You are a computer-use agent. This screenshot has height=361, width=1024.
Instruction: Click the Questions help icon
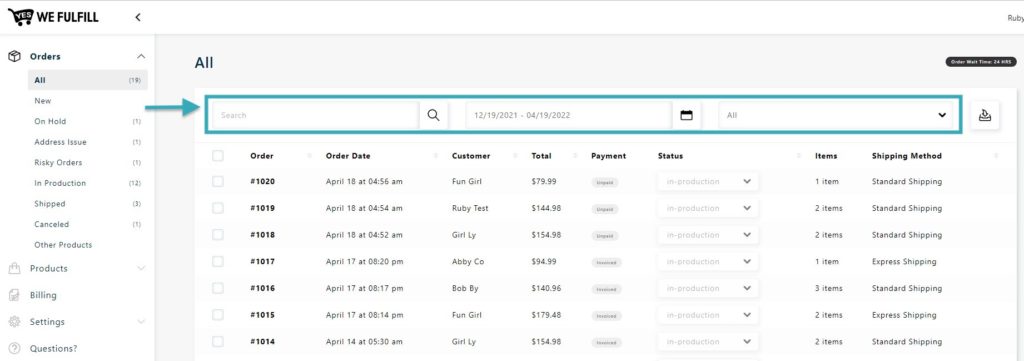click(14, 349)
